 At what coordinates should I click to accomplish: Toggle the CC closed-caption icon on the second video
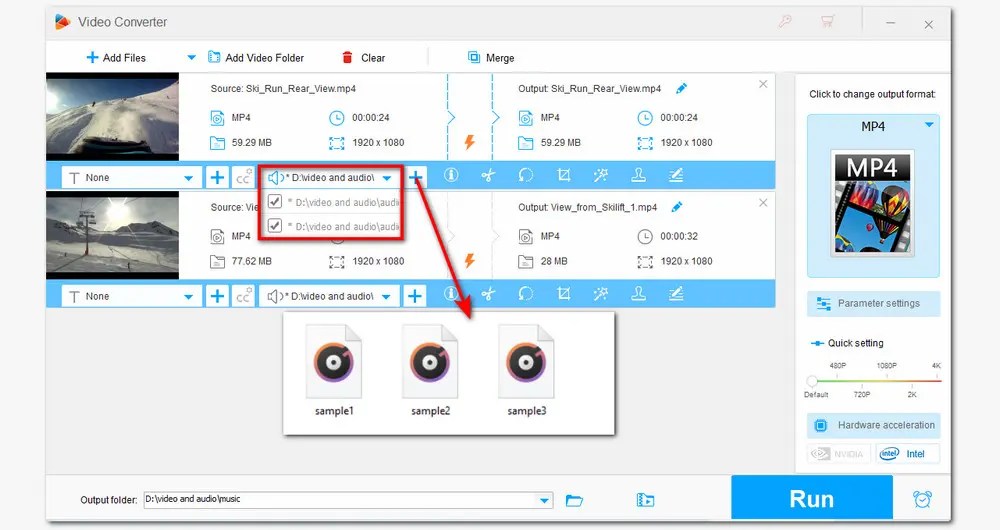tap(243, 296)
